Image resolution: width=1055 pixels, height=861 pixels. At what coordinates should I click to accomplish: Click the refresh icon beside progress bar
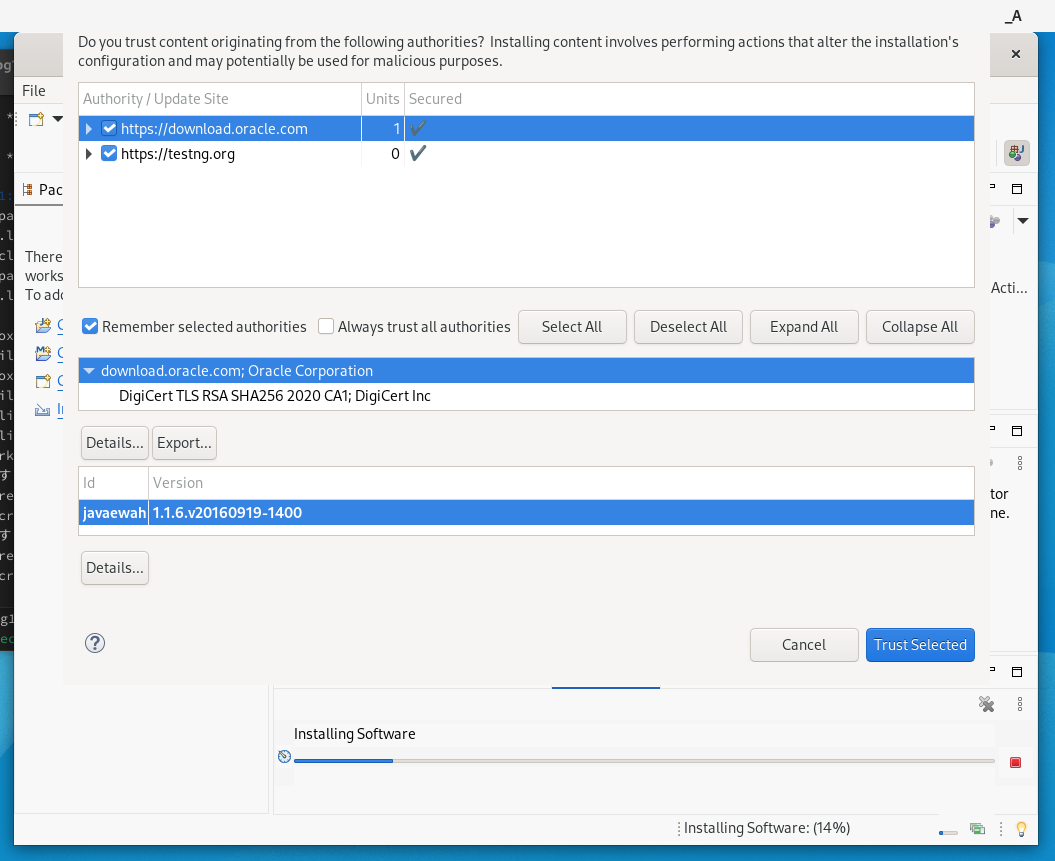(285, 757)
